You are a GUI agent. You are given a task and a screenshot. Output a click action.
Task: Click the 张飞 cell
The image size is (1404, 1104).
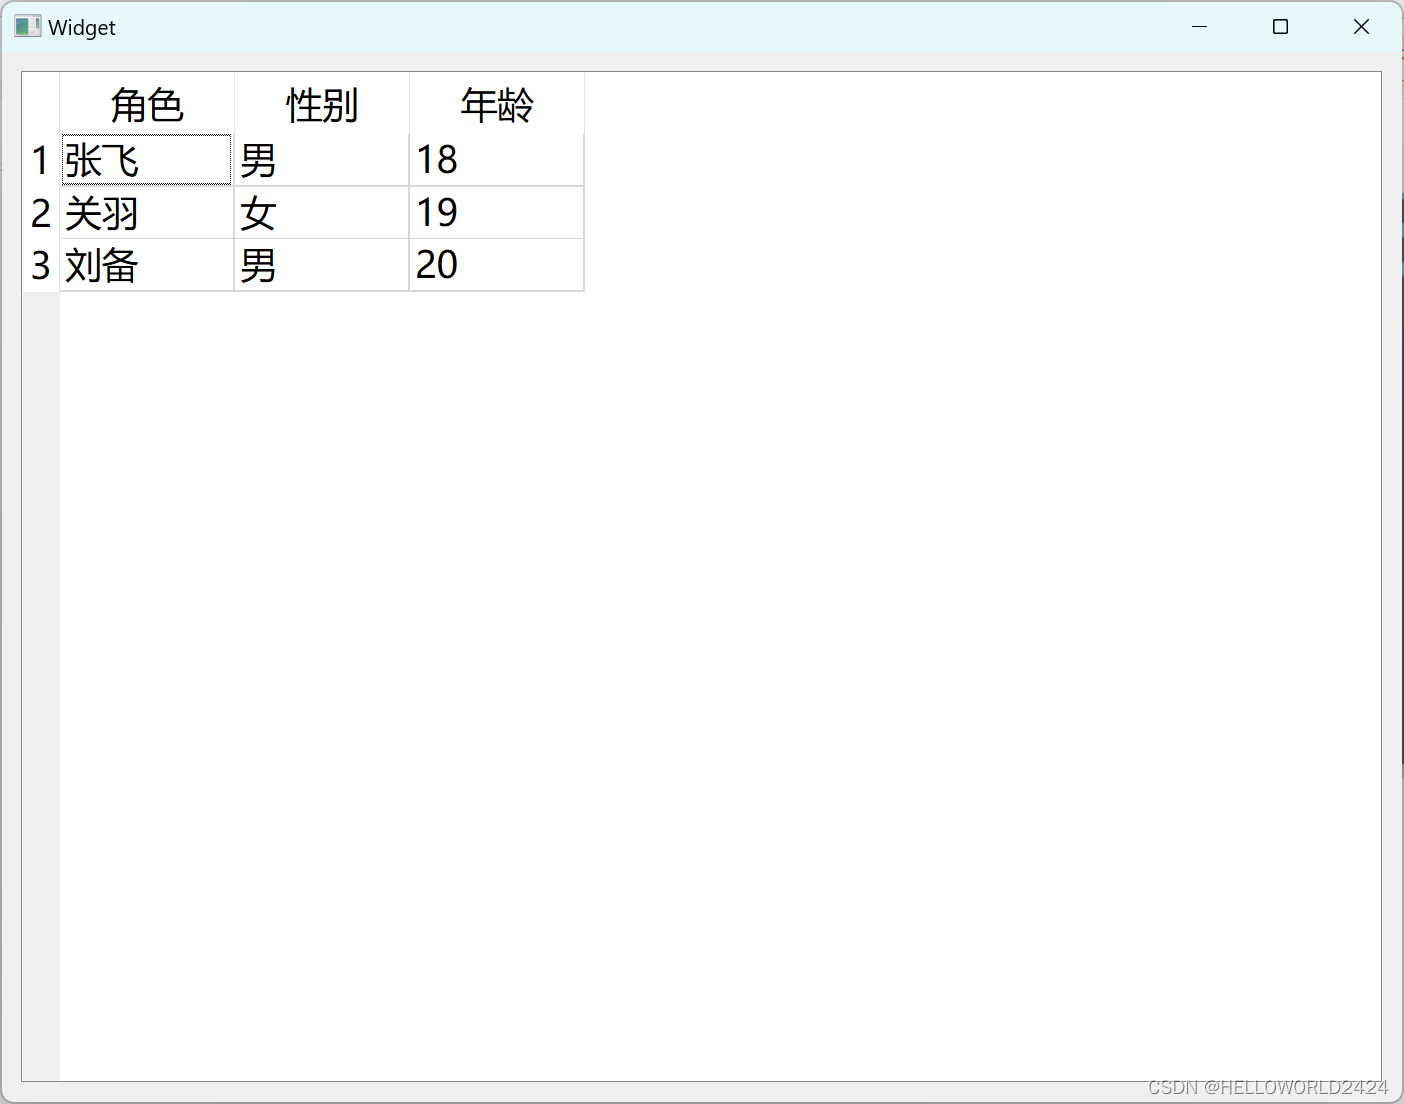[147, 160]
